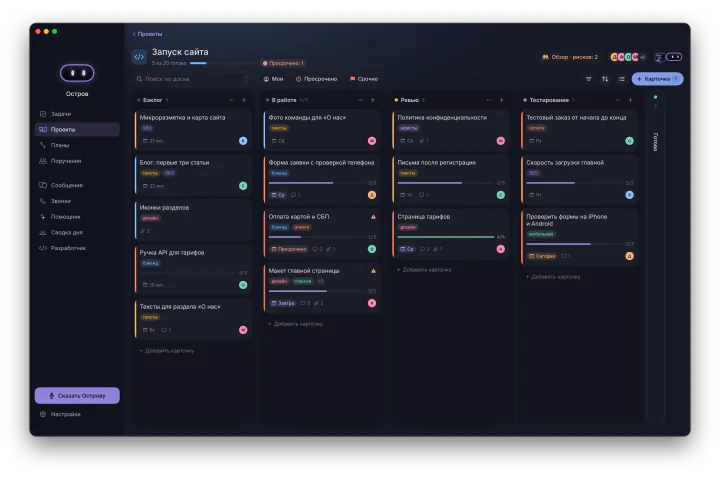The width and height of the screenshot is (720, 479).
Task: Click warning icon on Макет главной страницы
Action: coord(373,271)
